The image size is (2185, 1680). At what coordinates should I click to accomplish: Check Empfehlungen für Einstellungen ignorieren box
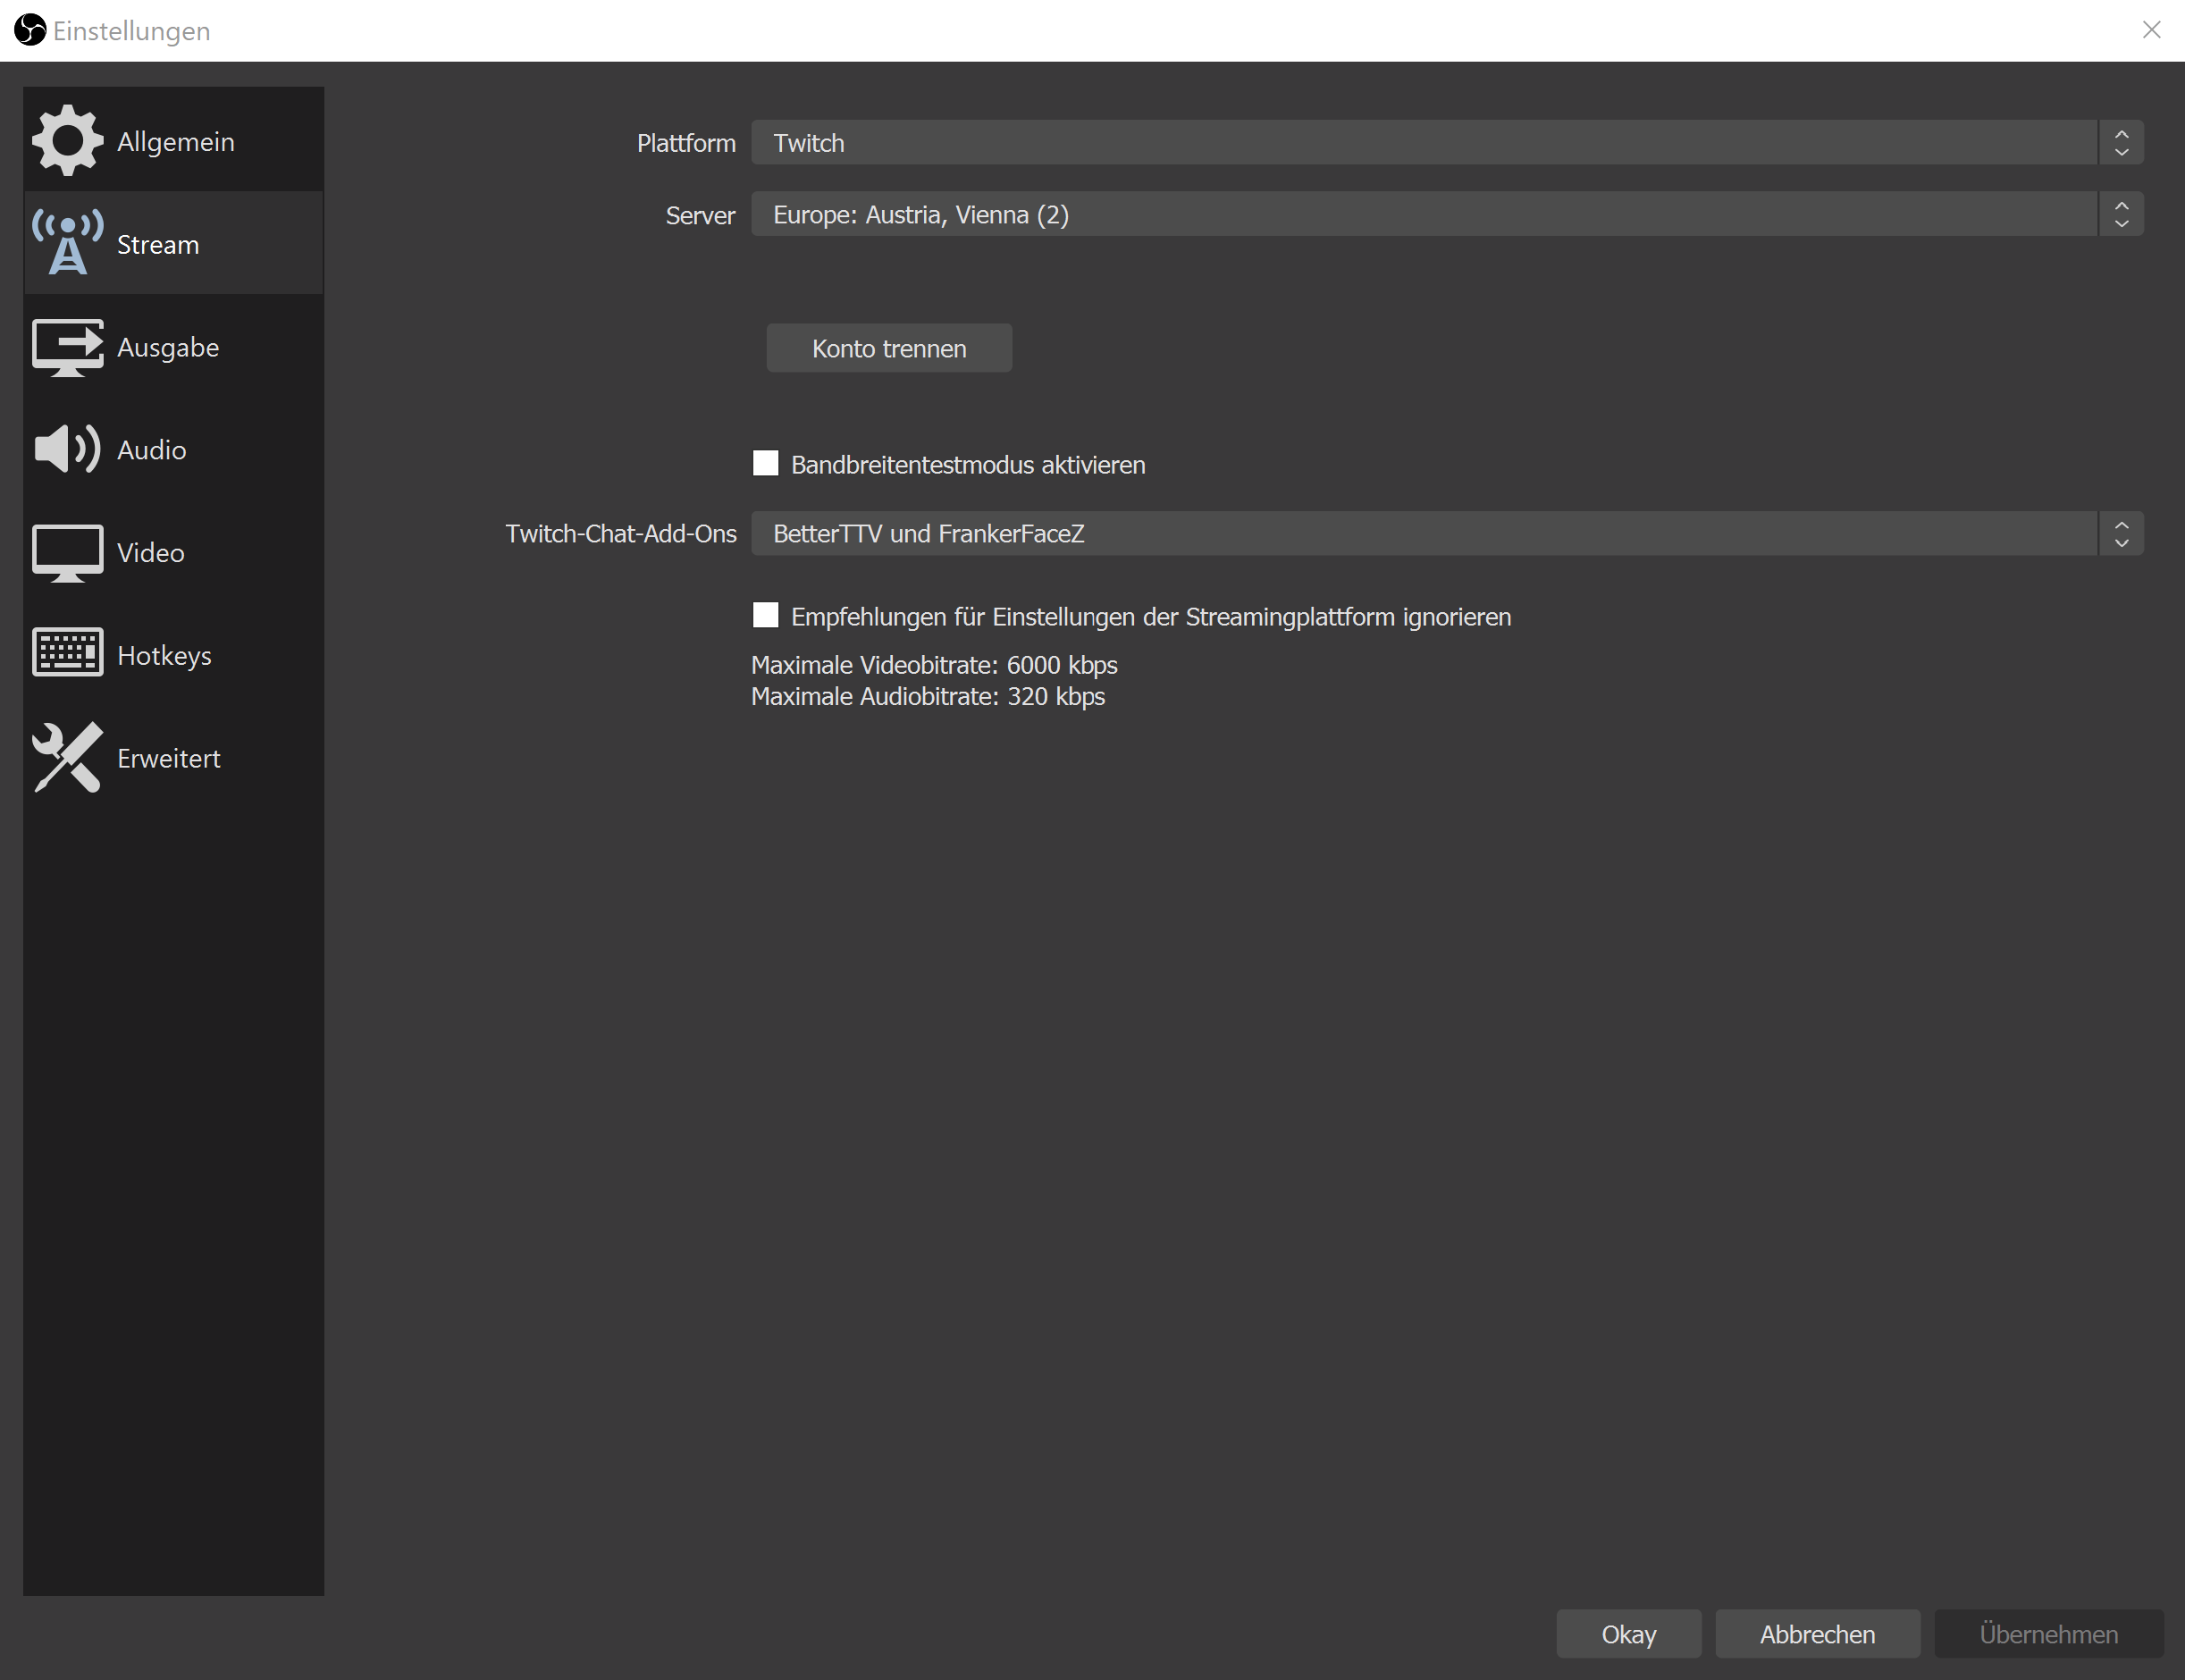[765, 616]
